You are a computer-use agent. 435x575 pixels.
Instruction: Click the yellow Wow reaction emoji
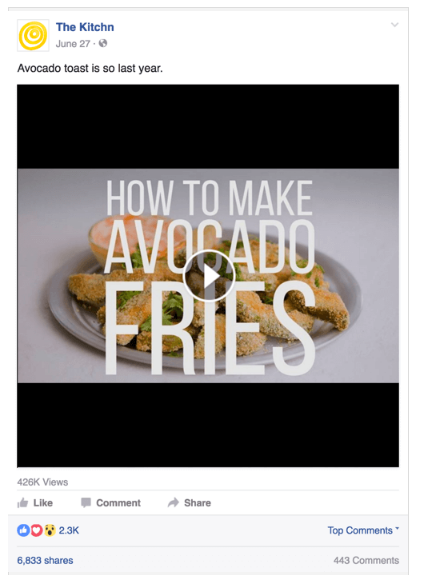pos(49,530)
